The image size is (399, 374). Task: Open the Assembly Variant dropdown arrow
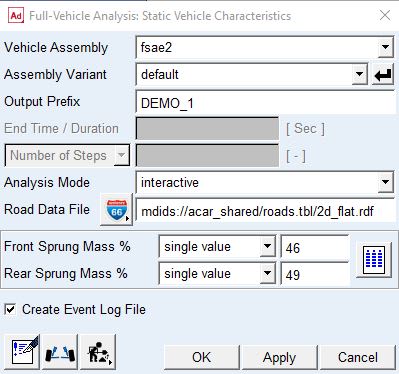(360, 74)
